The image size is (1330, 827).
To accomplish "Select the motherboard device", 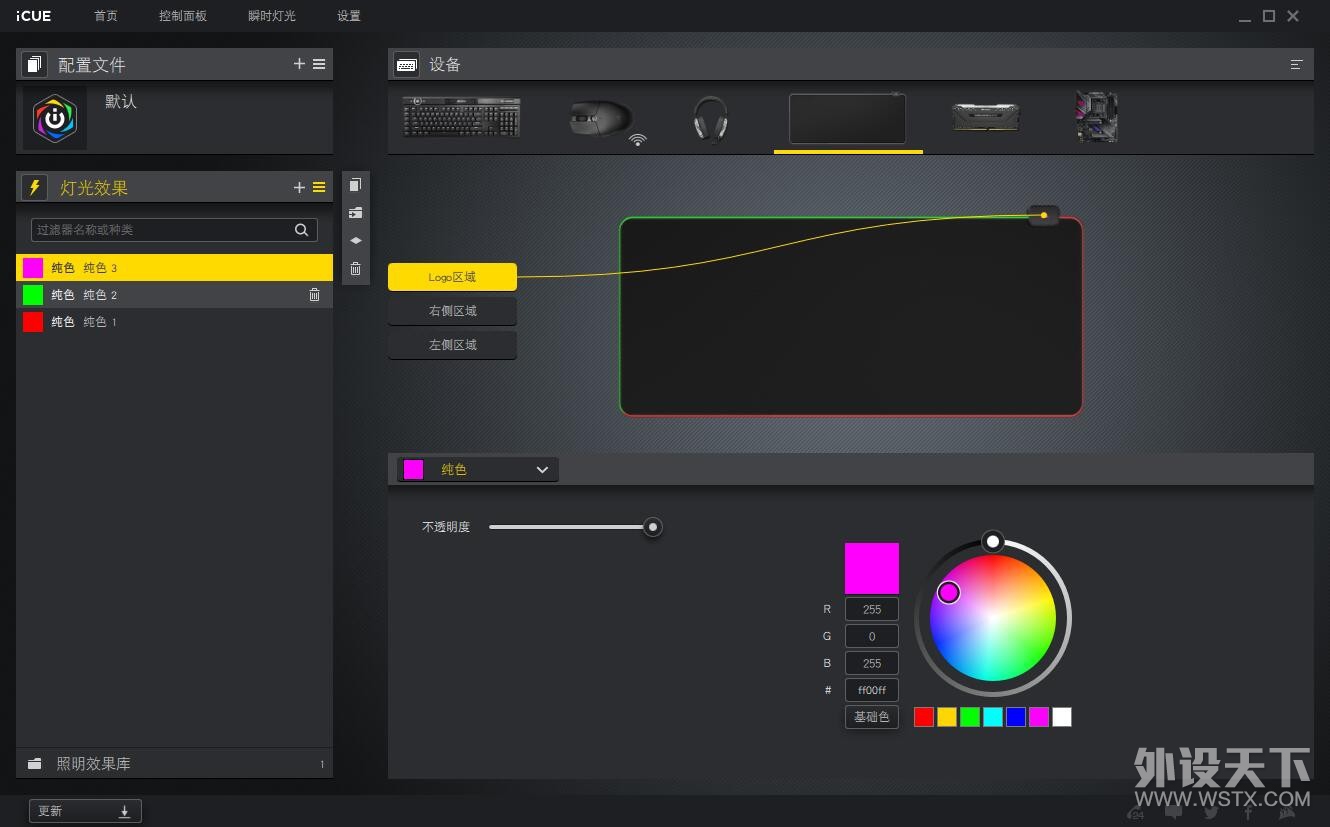I will 1096,117.
